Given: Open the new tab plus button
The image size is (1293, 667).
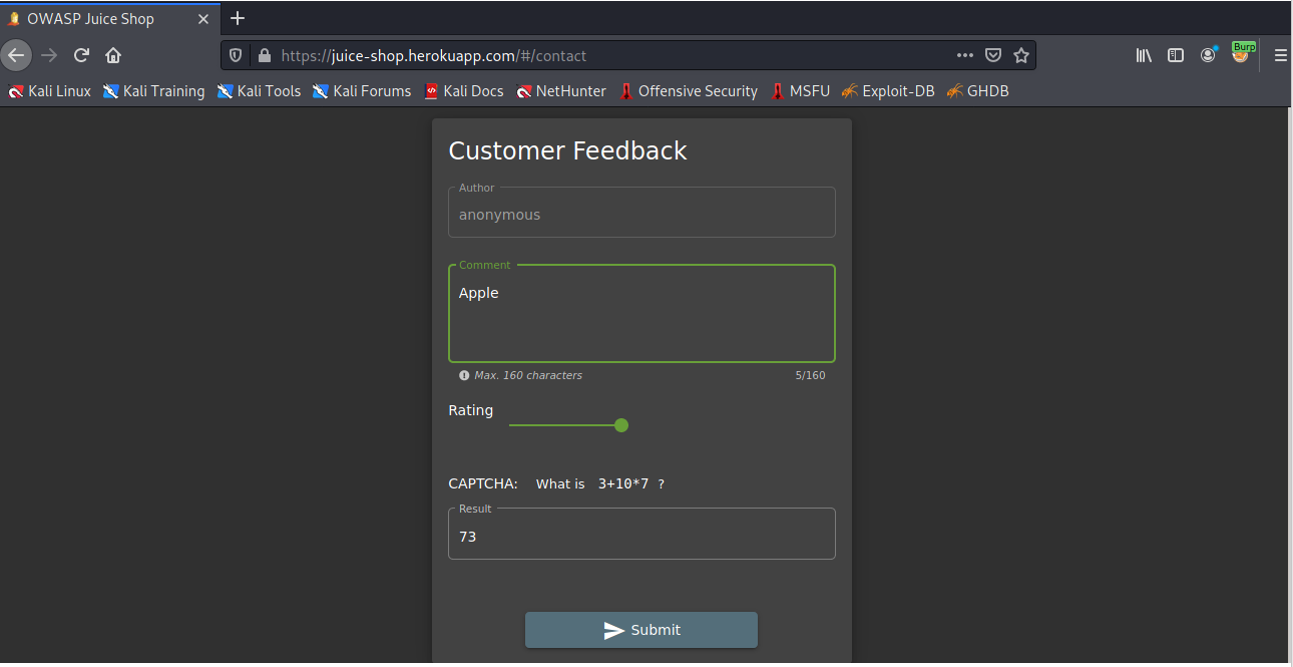Looking at the screenshot, I should [237, 18].
